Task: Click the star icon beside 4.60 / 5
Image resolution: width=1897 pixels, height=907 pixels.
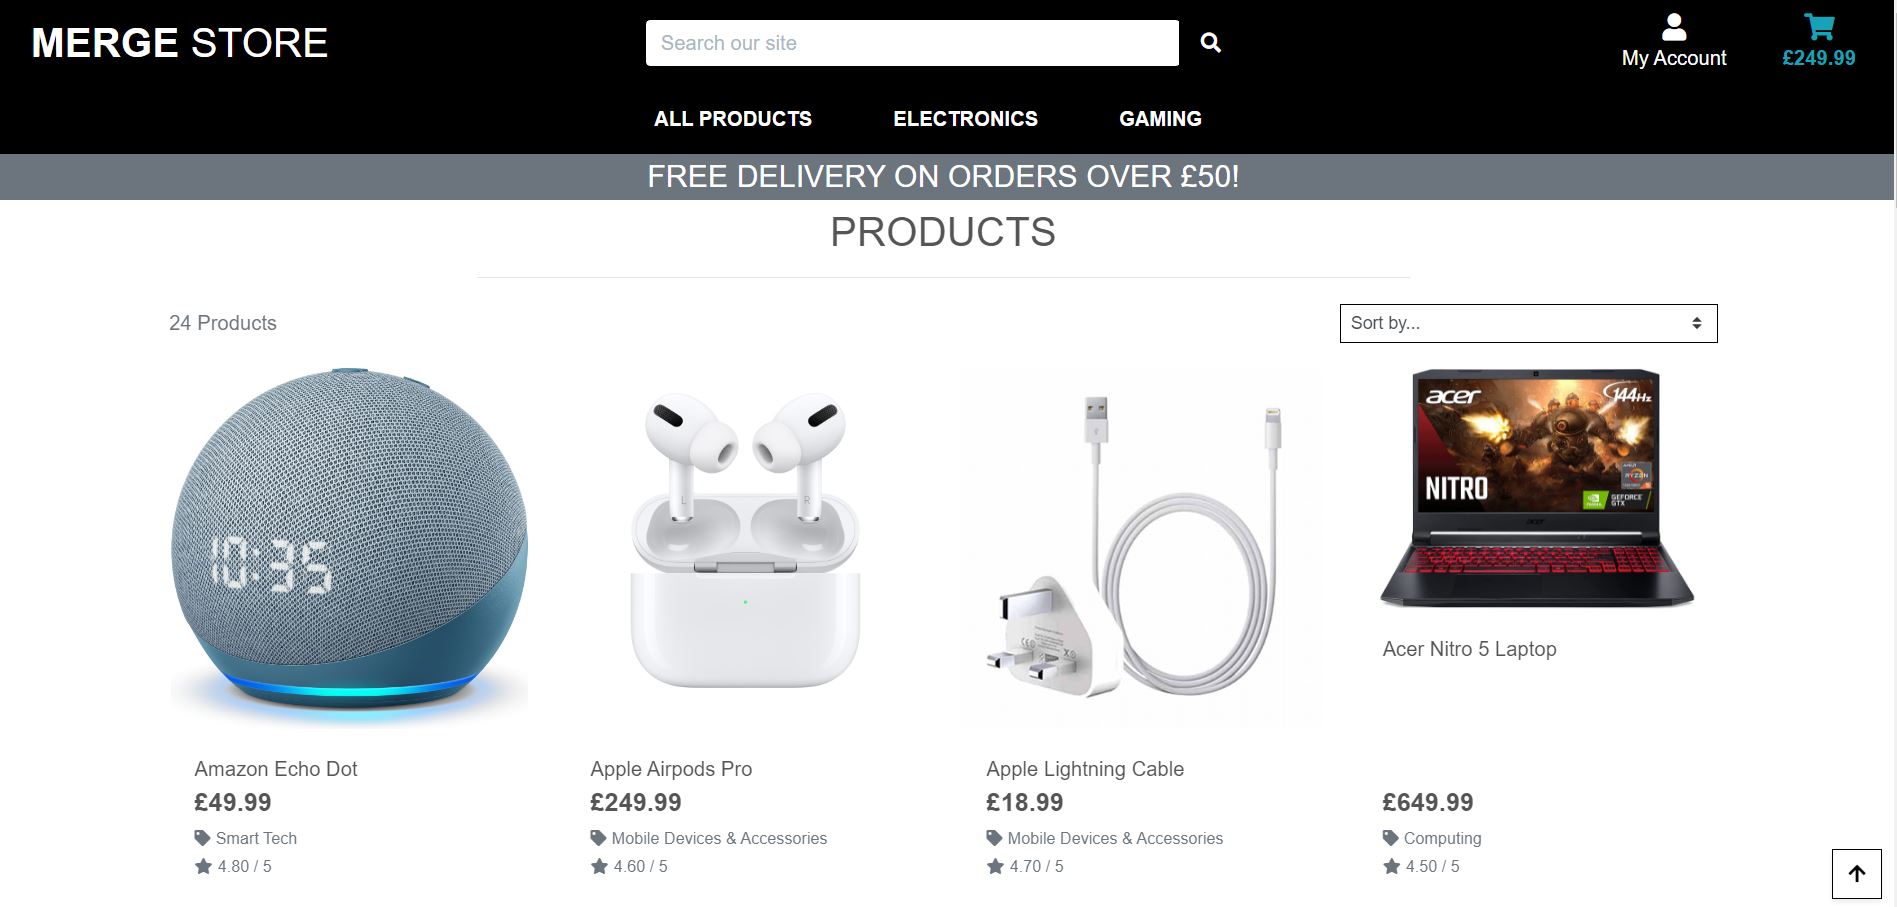Action: click(x=599, y=866)
